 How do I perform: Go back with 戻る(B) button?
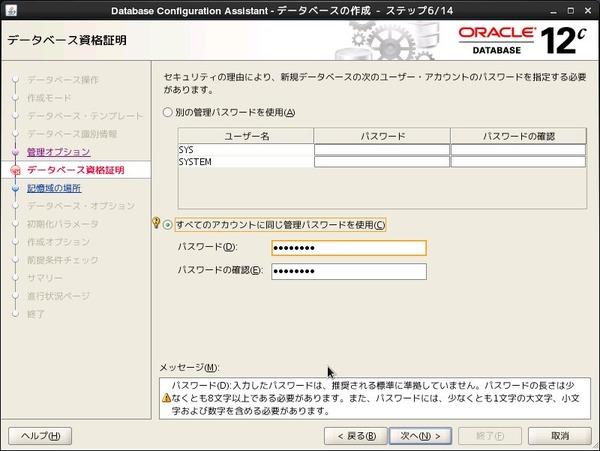click(356, 436)
